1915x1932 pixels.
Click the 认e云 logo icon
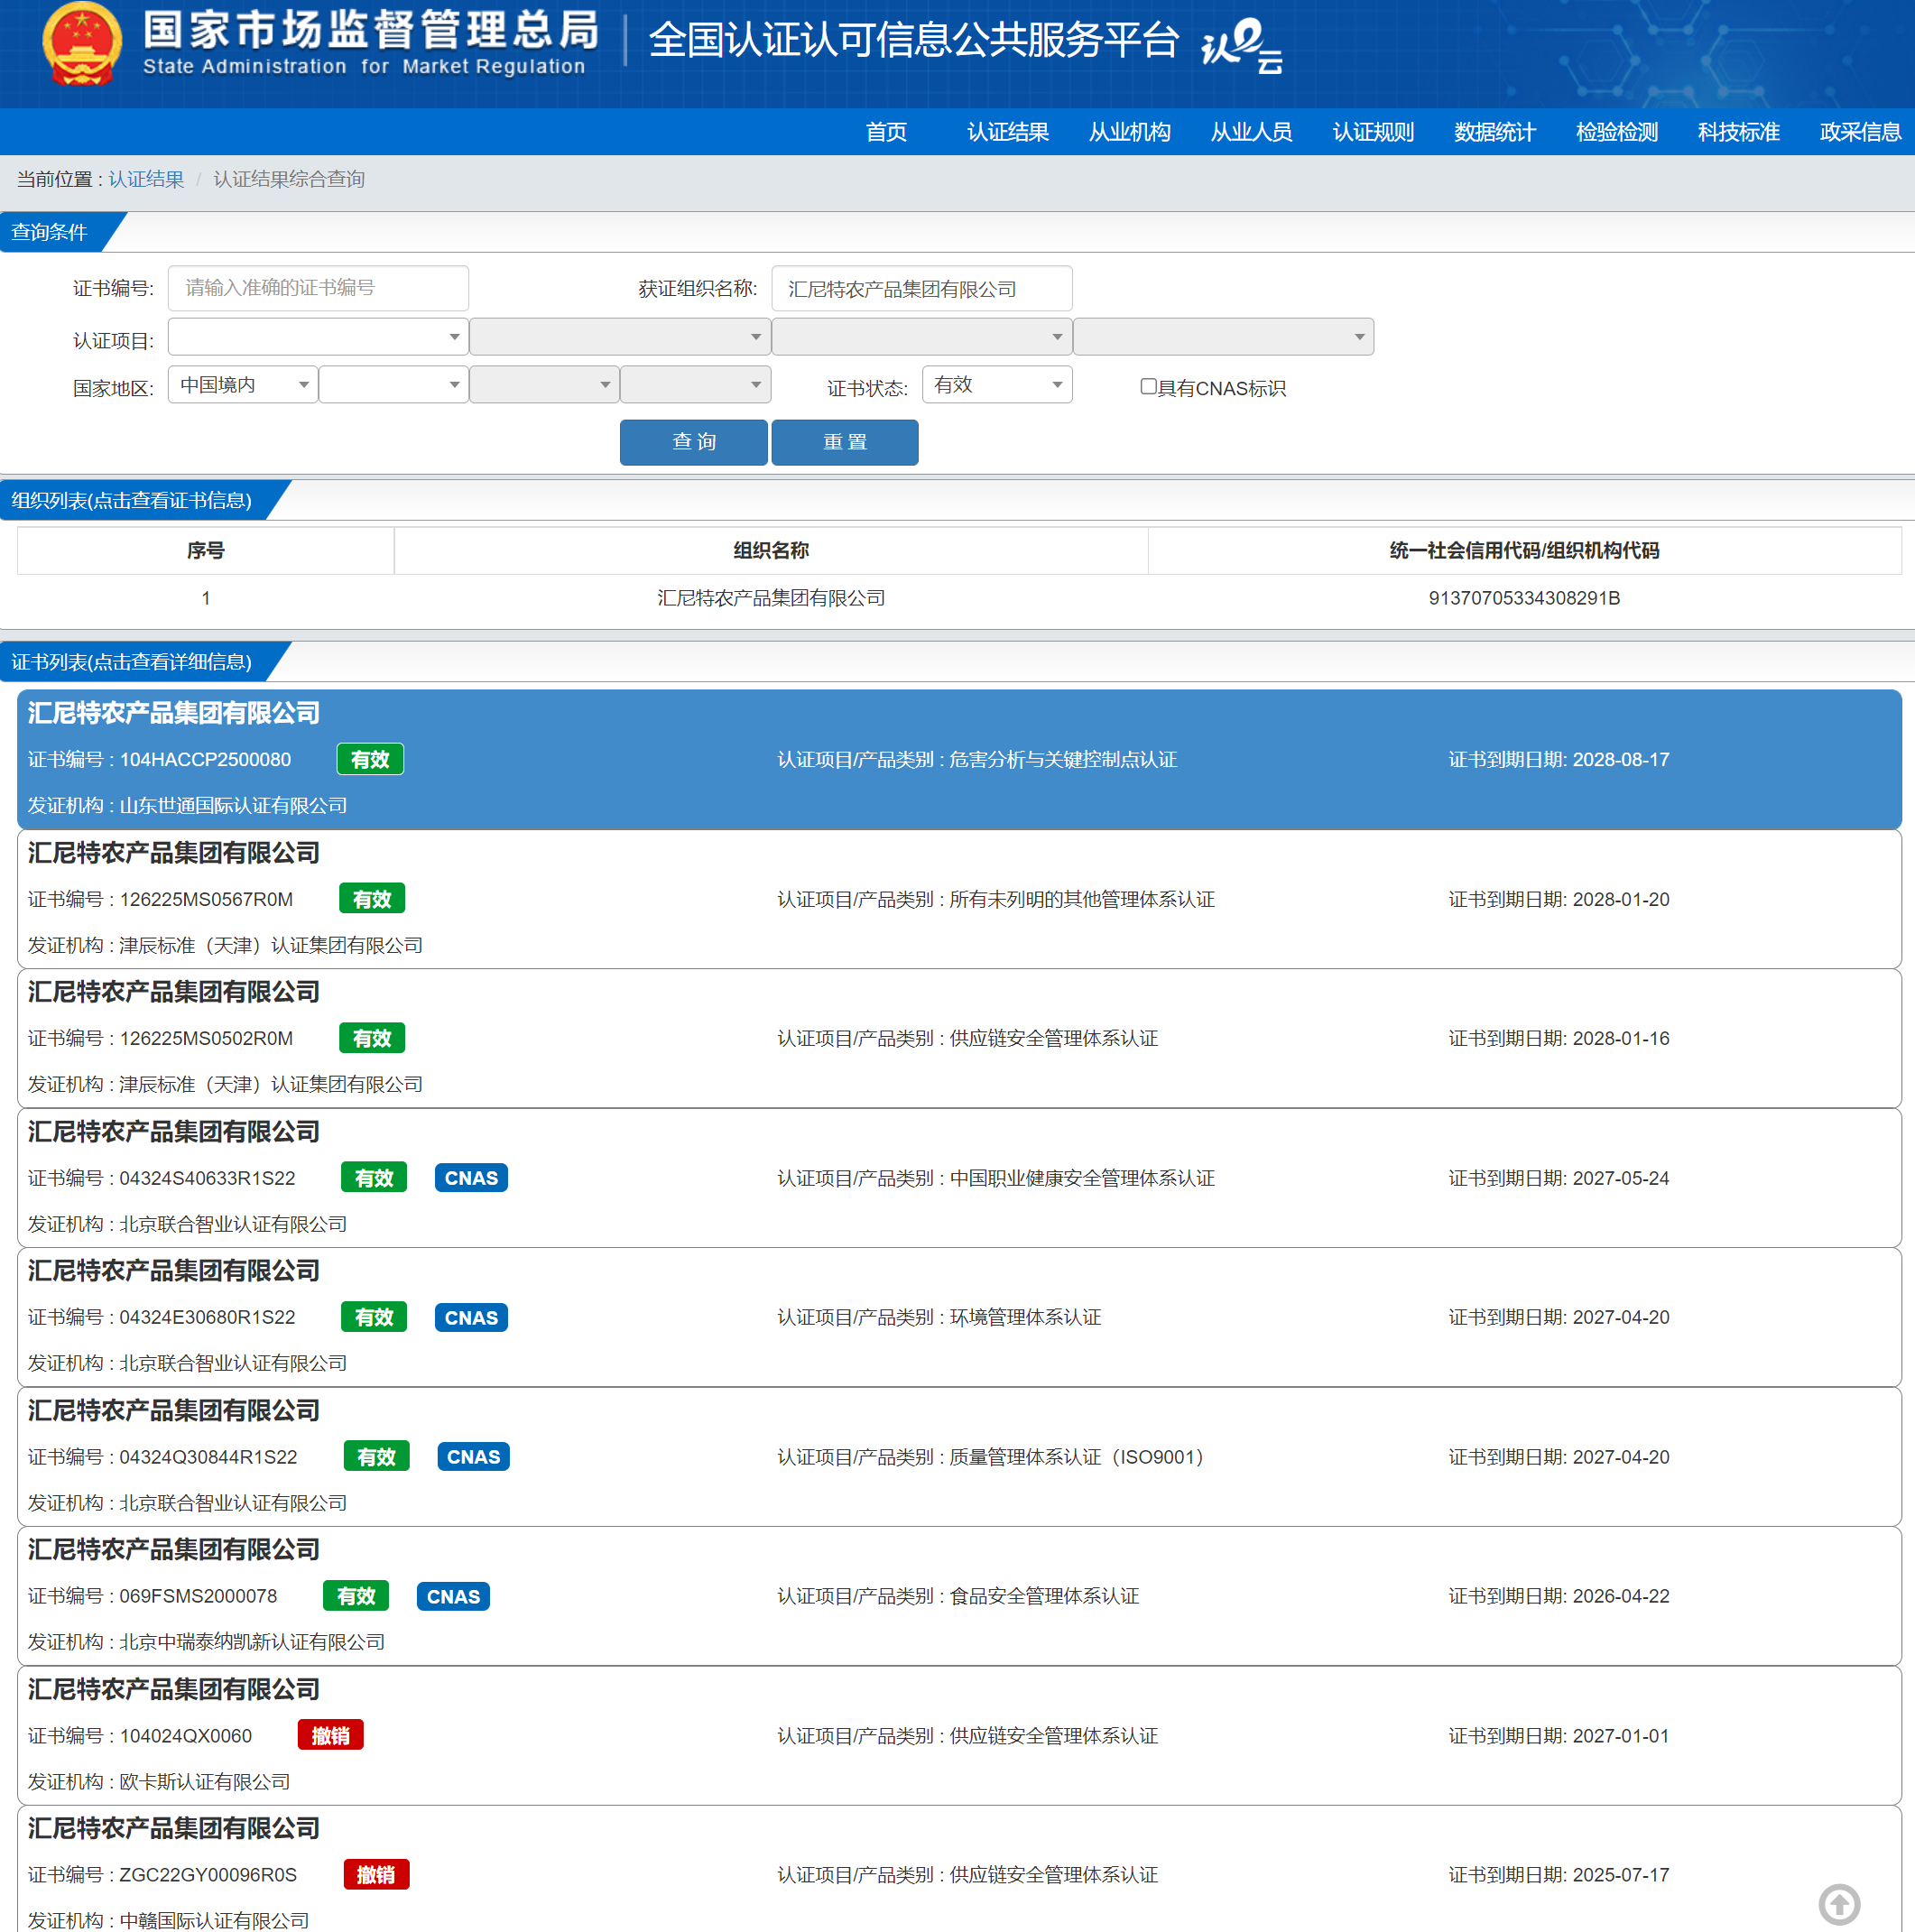(1240, 46)
